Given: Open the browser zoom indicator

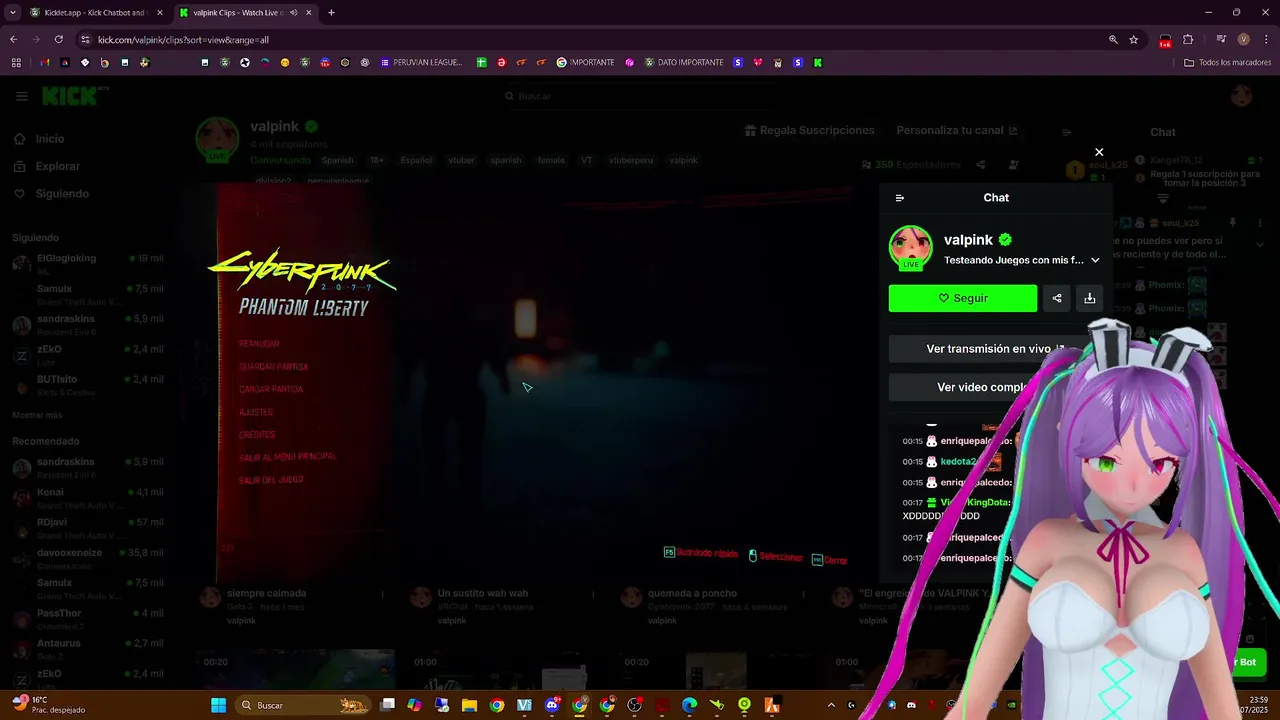Looking at the screenshot, I should coord(1113,40).
